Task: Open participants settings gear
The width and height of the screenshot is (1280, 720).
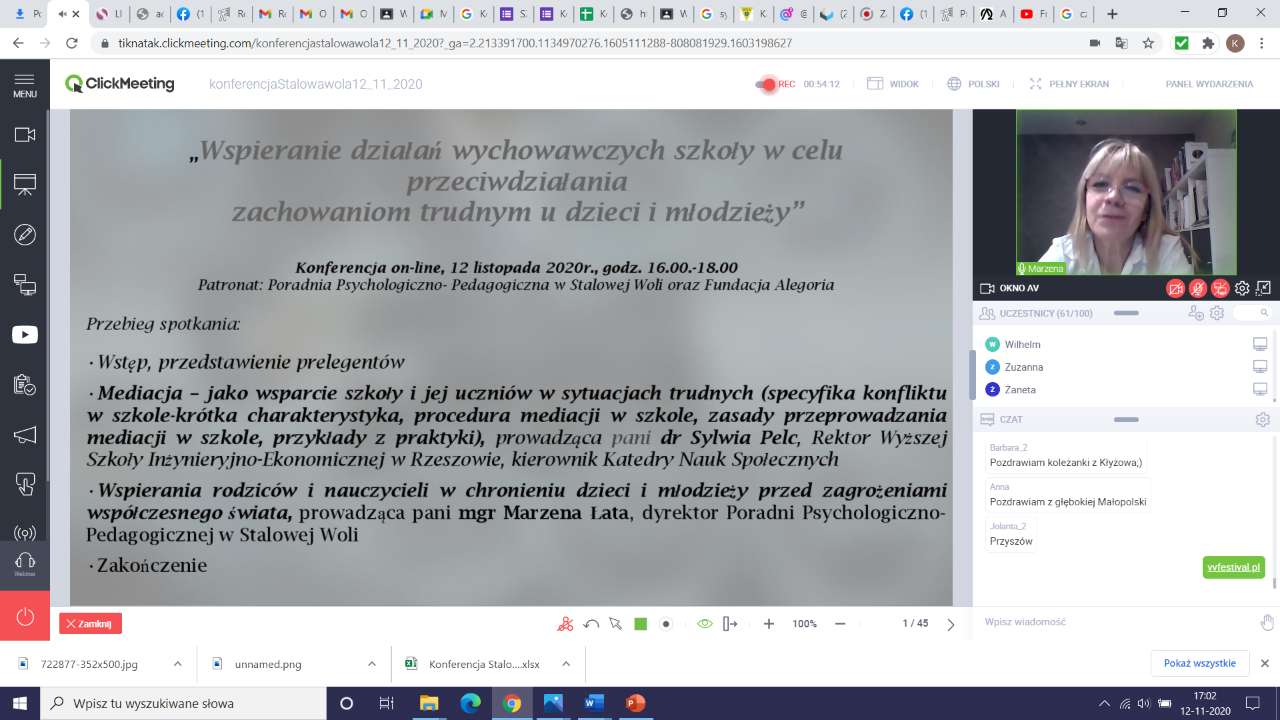Action: [1217, 314]
